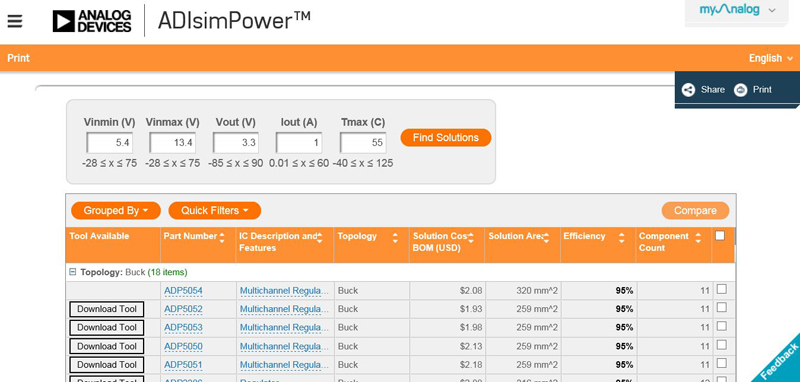This screenshot has width=800, height=382.
Task: Open the Quick Filters dropdown
Action: tap(214, 211)
